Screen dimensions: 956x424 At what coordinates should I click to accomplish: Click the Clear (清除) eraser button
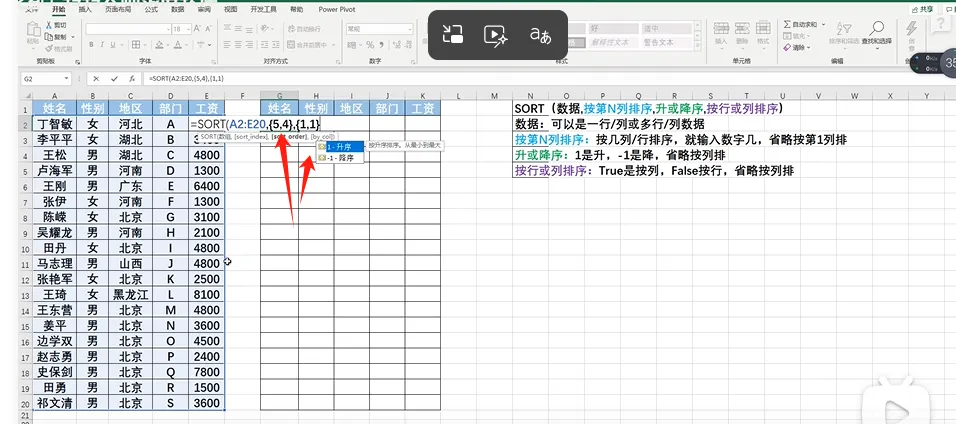(x=797, y=48)
